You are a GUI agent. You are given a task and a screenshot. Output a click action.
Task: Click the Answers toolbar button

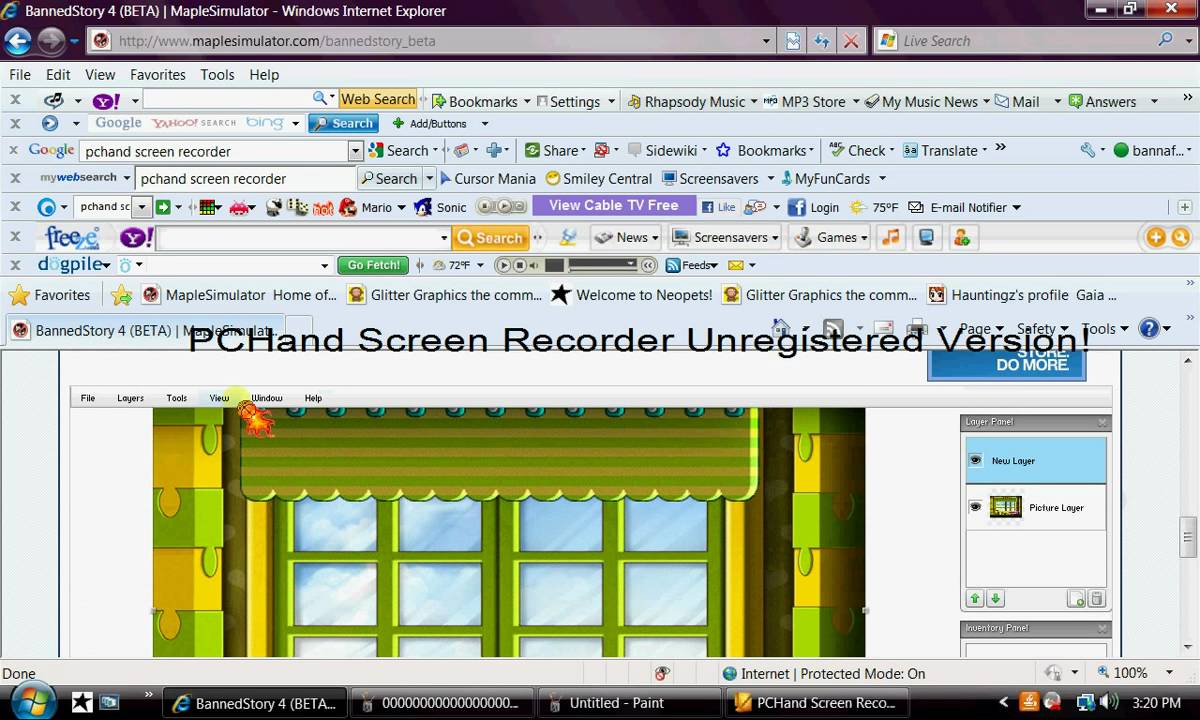point(1102,101)
